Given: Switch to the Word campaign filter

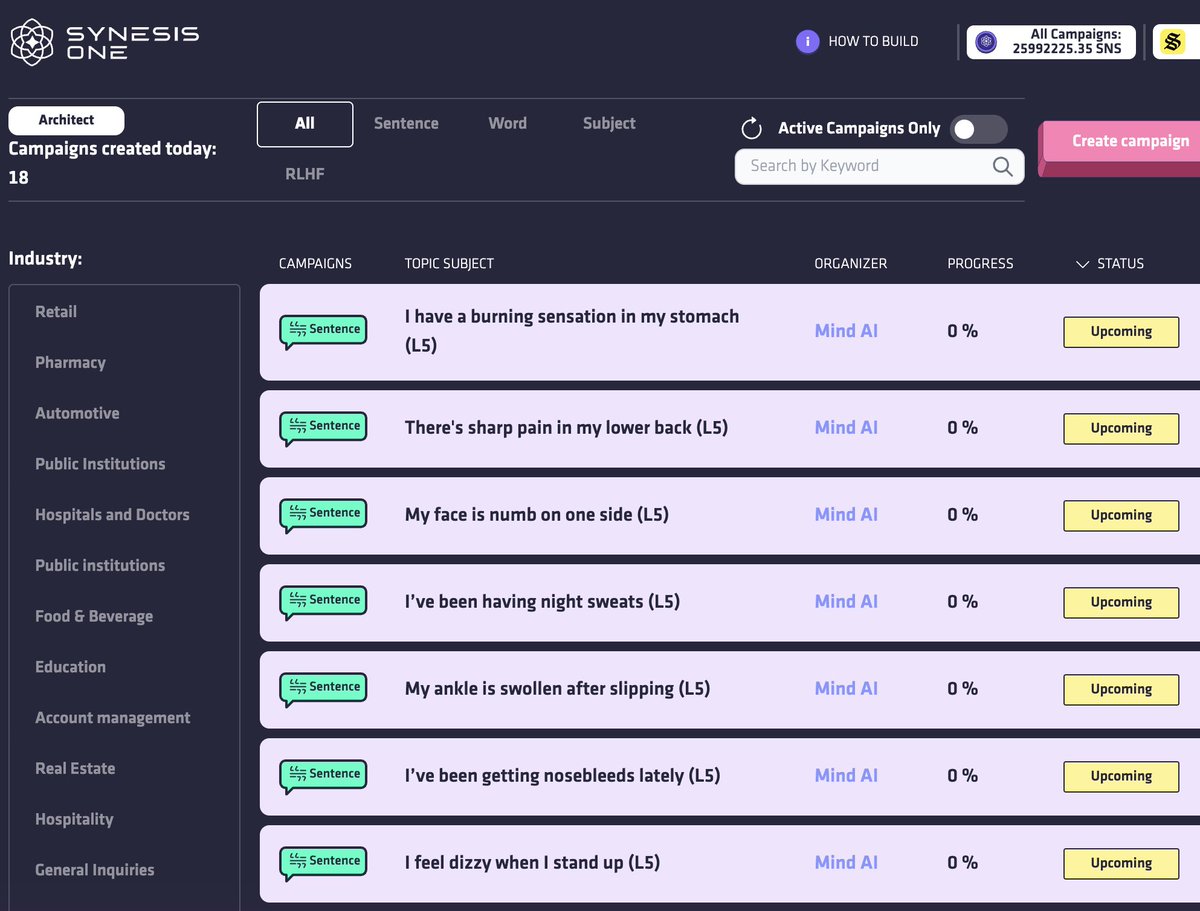Looking at the screenshot, I should [x=507, y=123].
